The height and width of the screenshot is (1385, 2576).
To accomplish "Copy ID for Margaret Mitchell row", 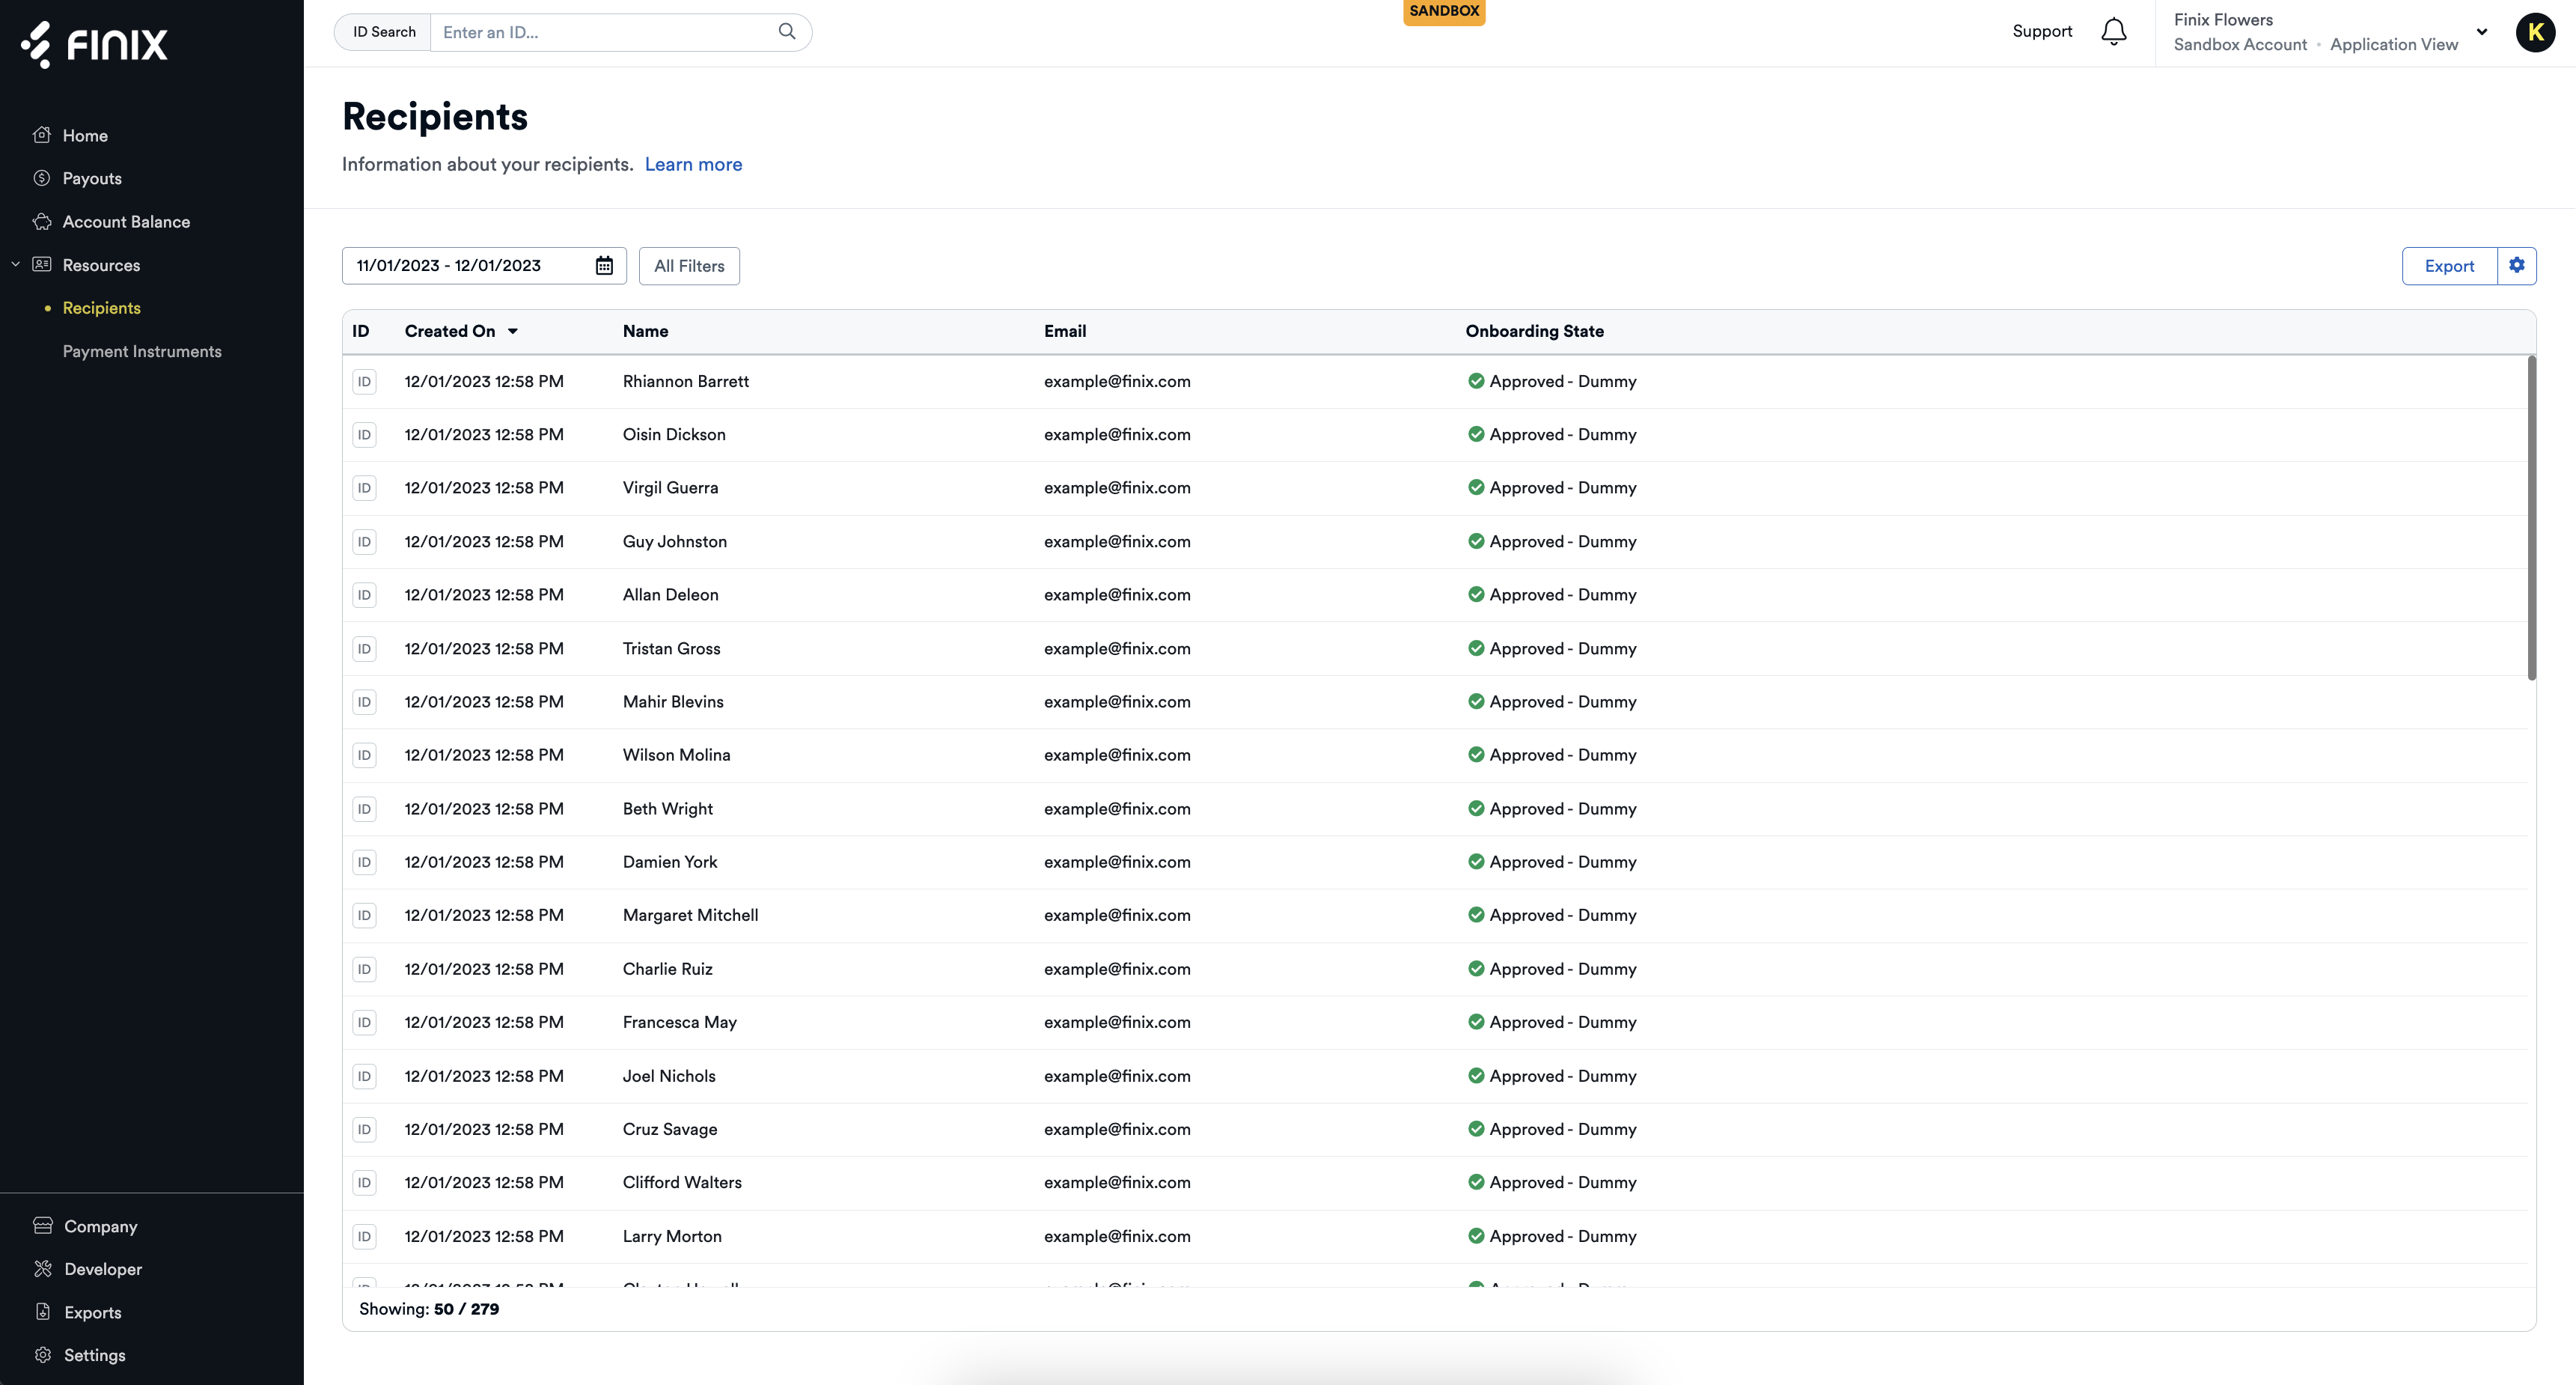I will (364, 915).
